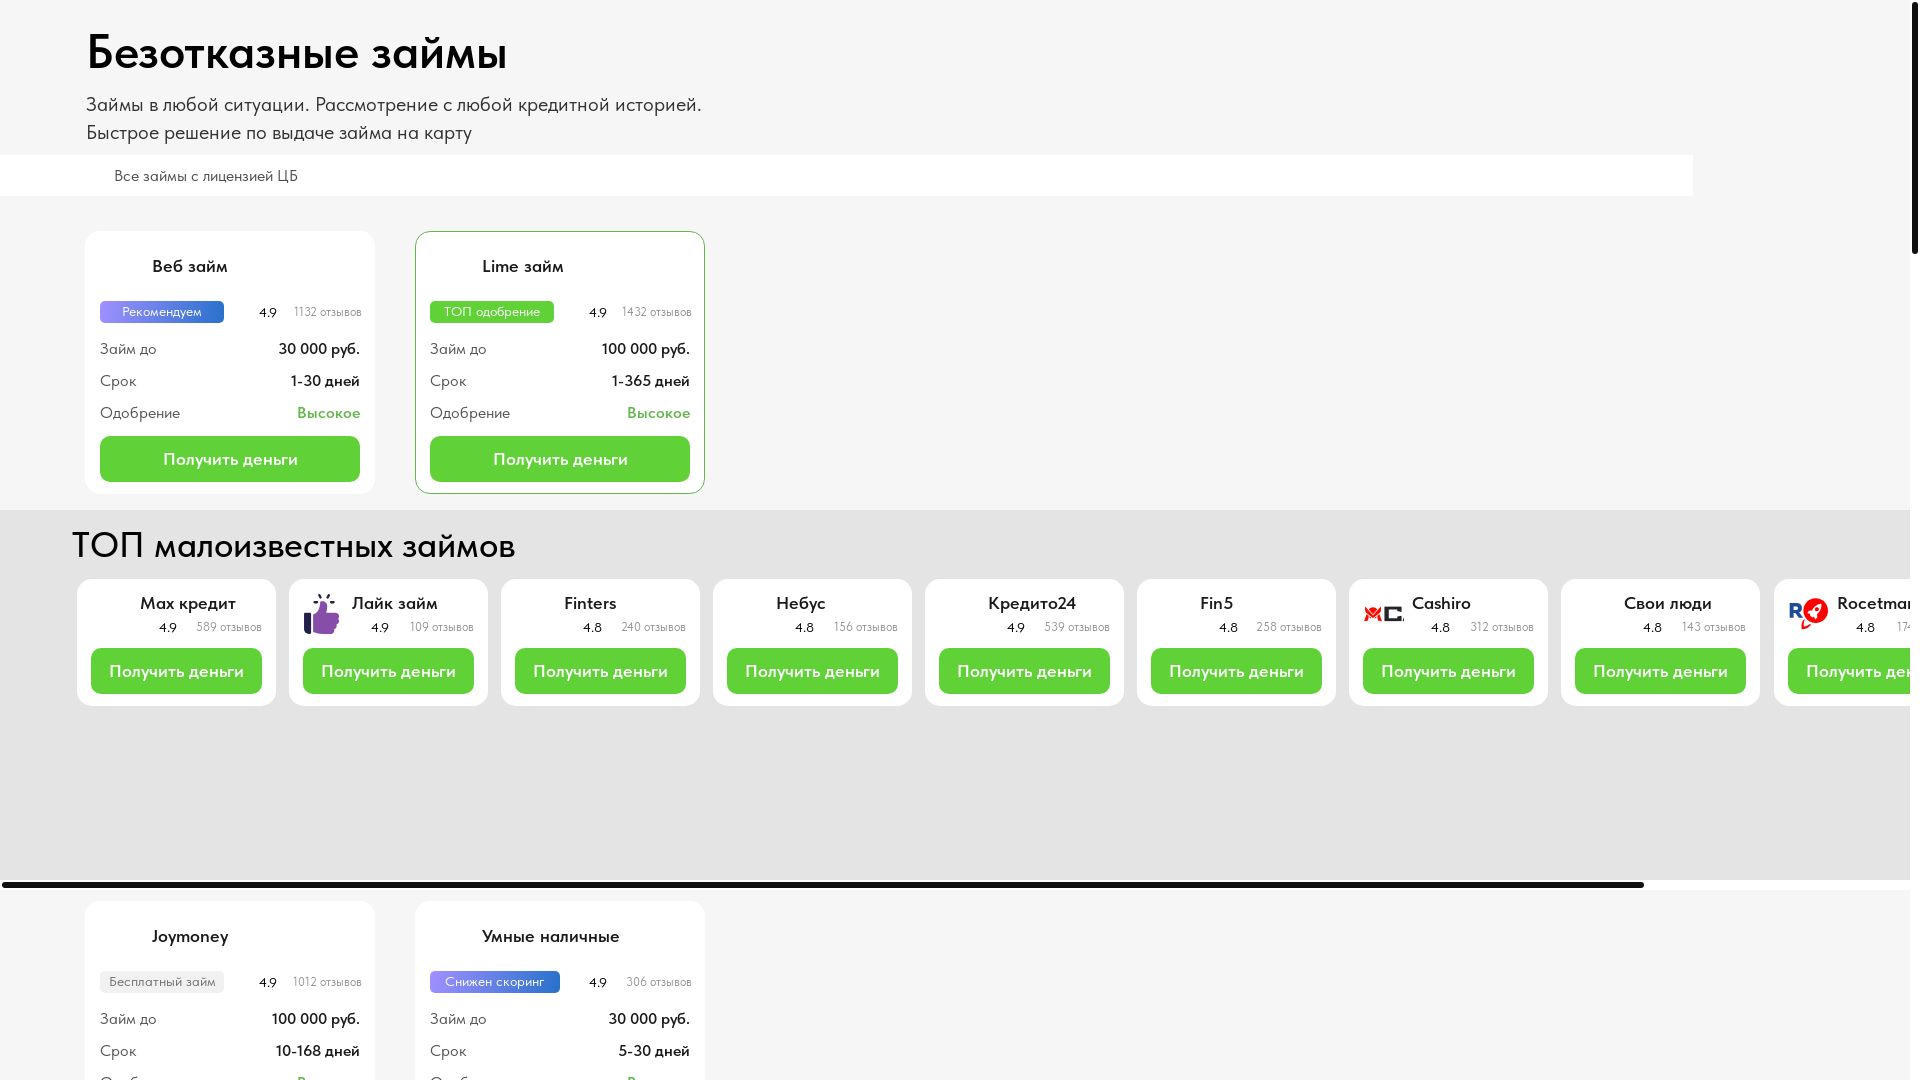
Task: Open the Лайк займ title link
Action: (x=395, y=603)
